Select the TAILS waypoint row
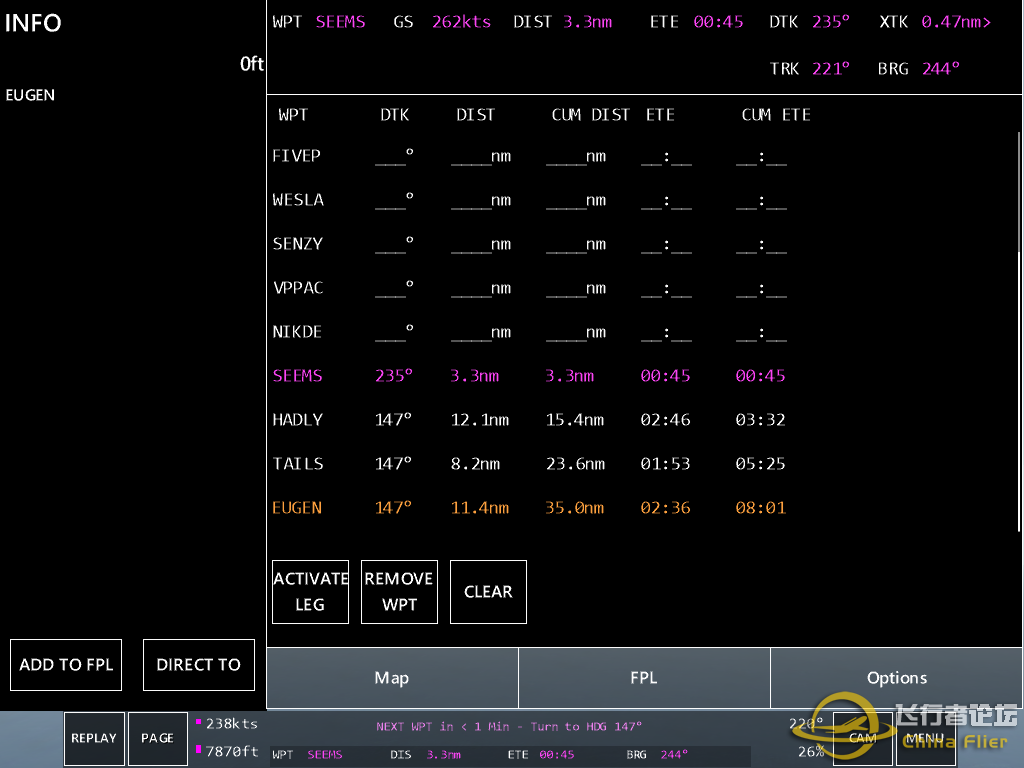The height and width of the screenshot is (768, 1024). [x=530, y=464]
